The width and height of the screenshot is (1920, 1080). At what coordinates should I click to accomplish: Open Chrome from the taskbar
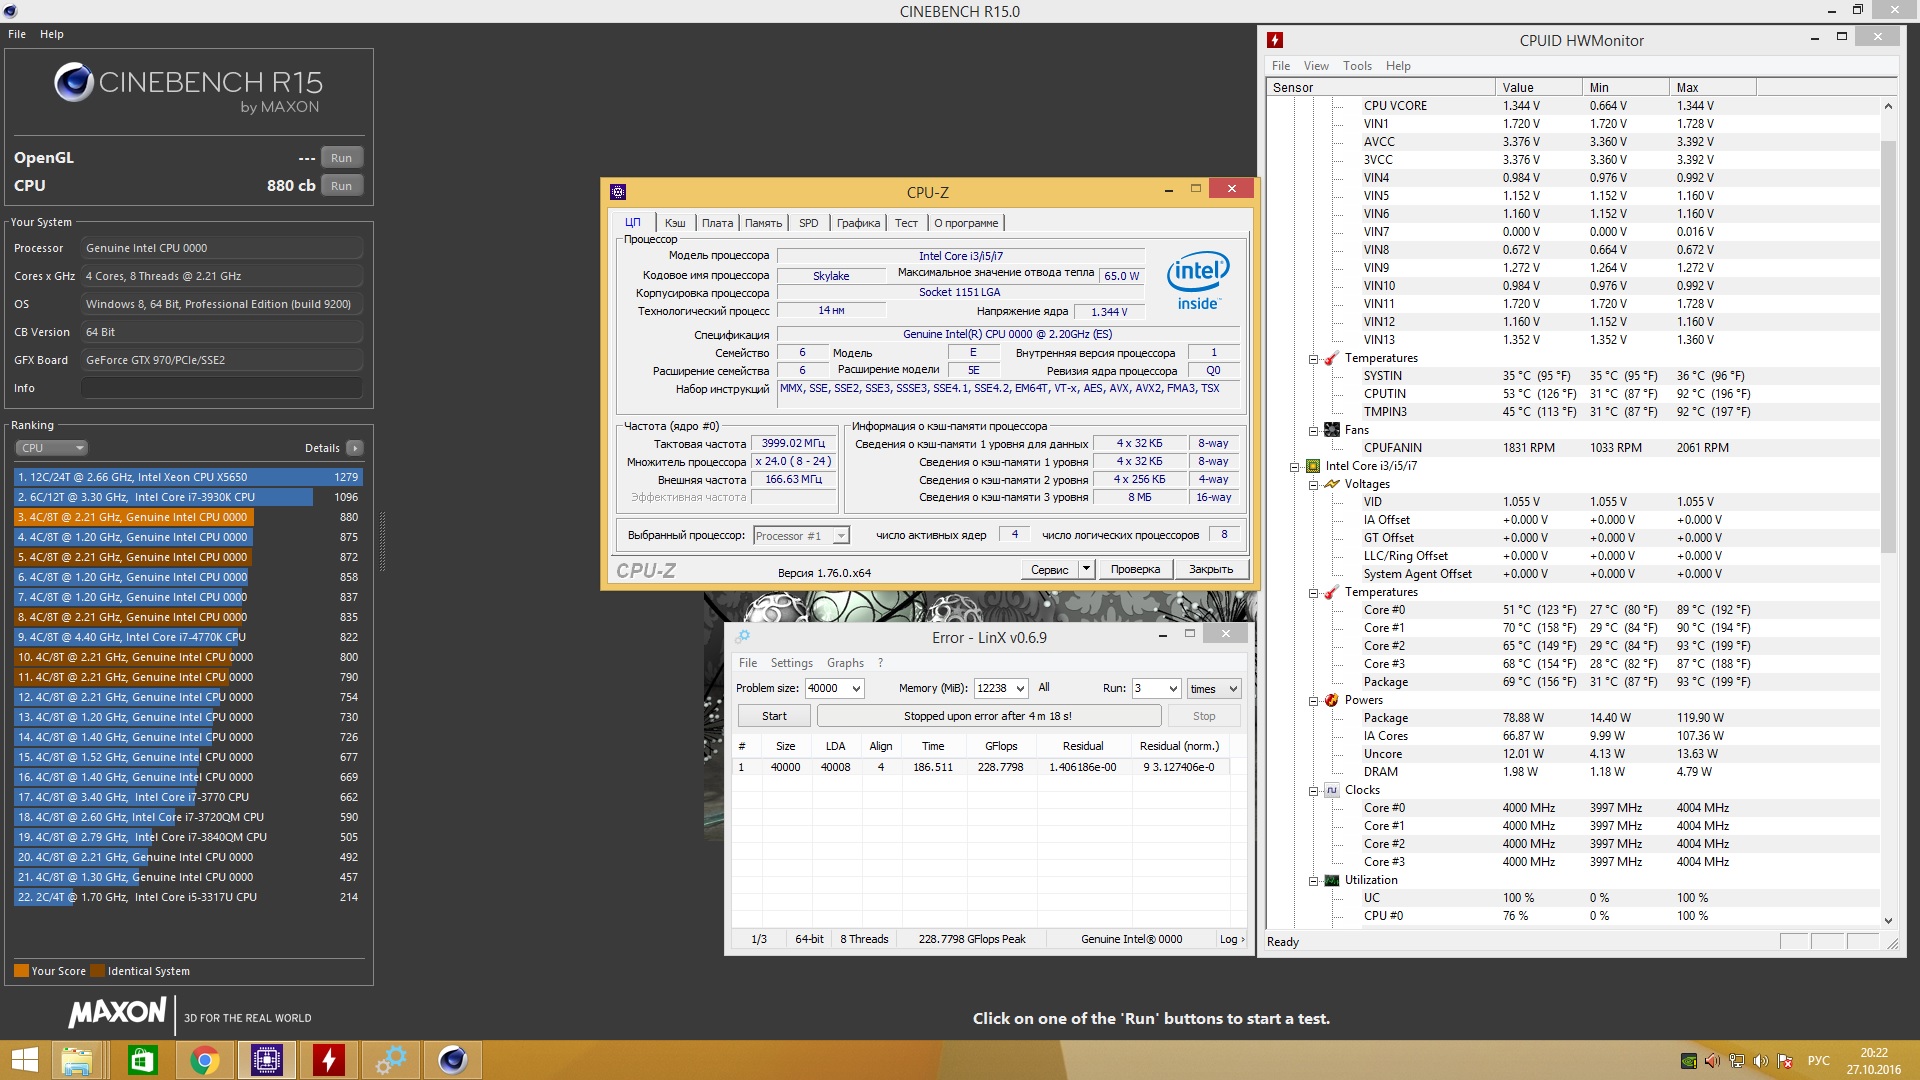pos(204,1060)
